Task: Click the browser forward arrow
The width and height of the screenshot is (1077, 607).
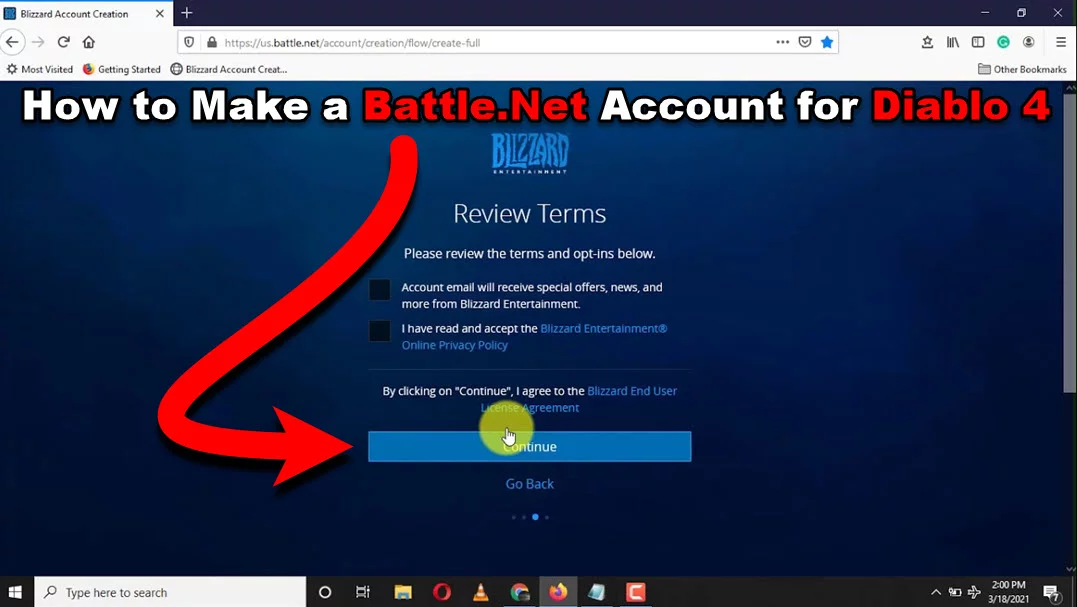Action: (38, 43)
